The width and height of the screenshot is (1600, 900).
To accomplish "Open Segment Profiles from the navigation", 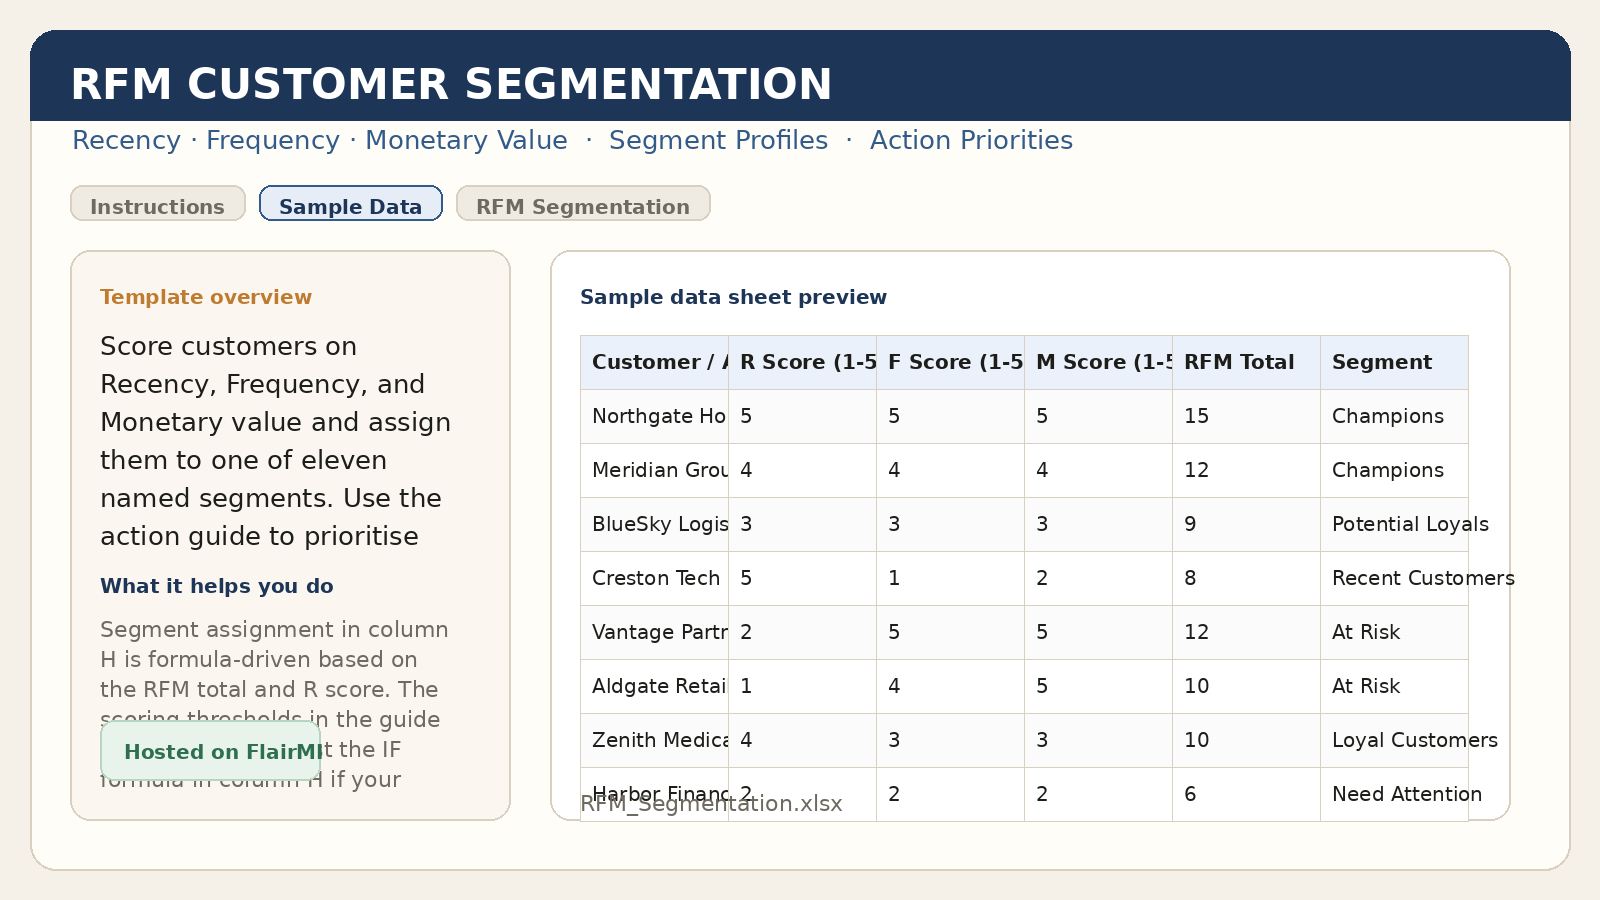I will (x=718, y=140).
